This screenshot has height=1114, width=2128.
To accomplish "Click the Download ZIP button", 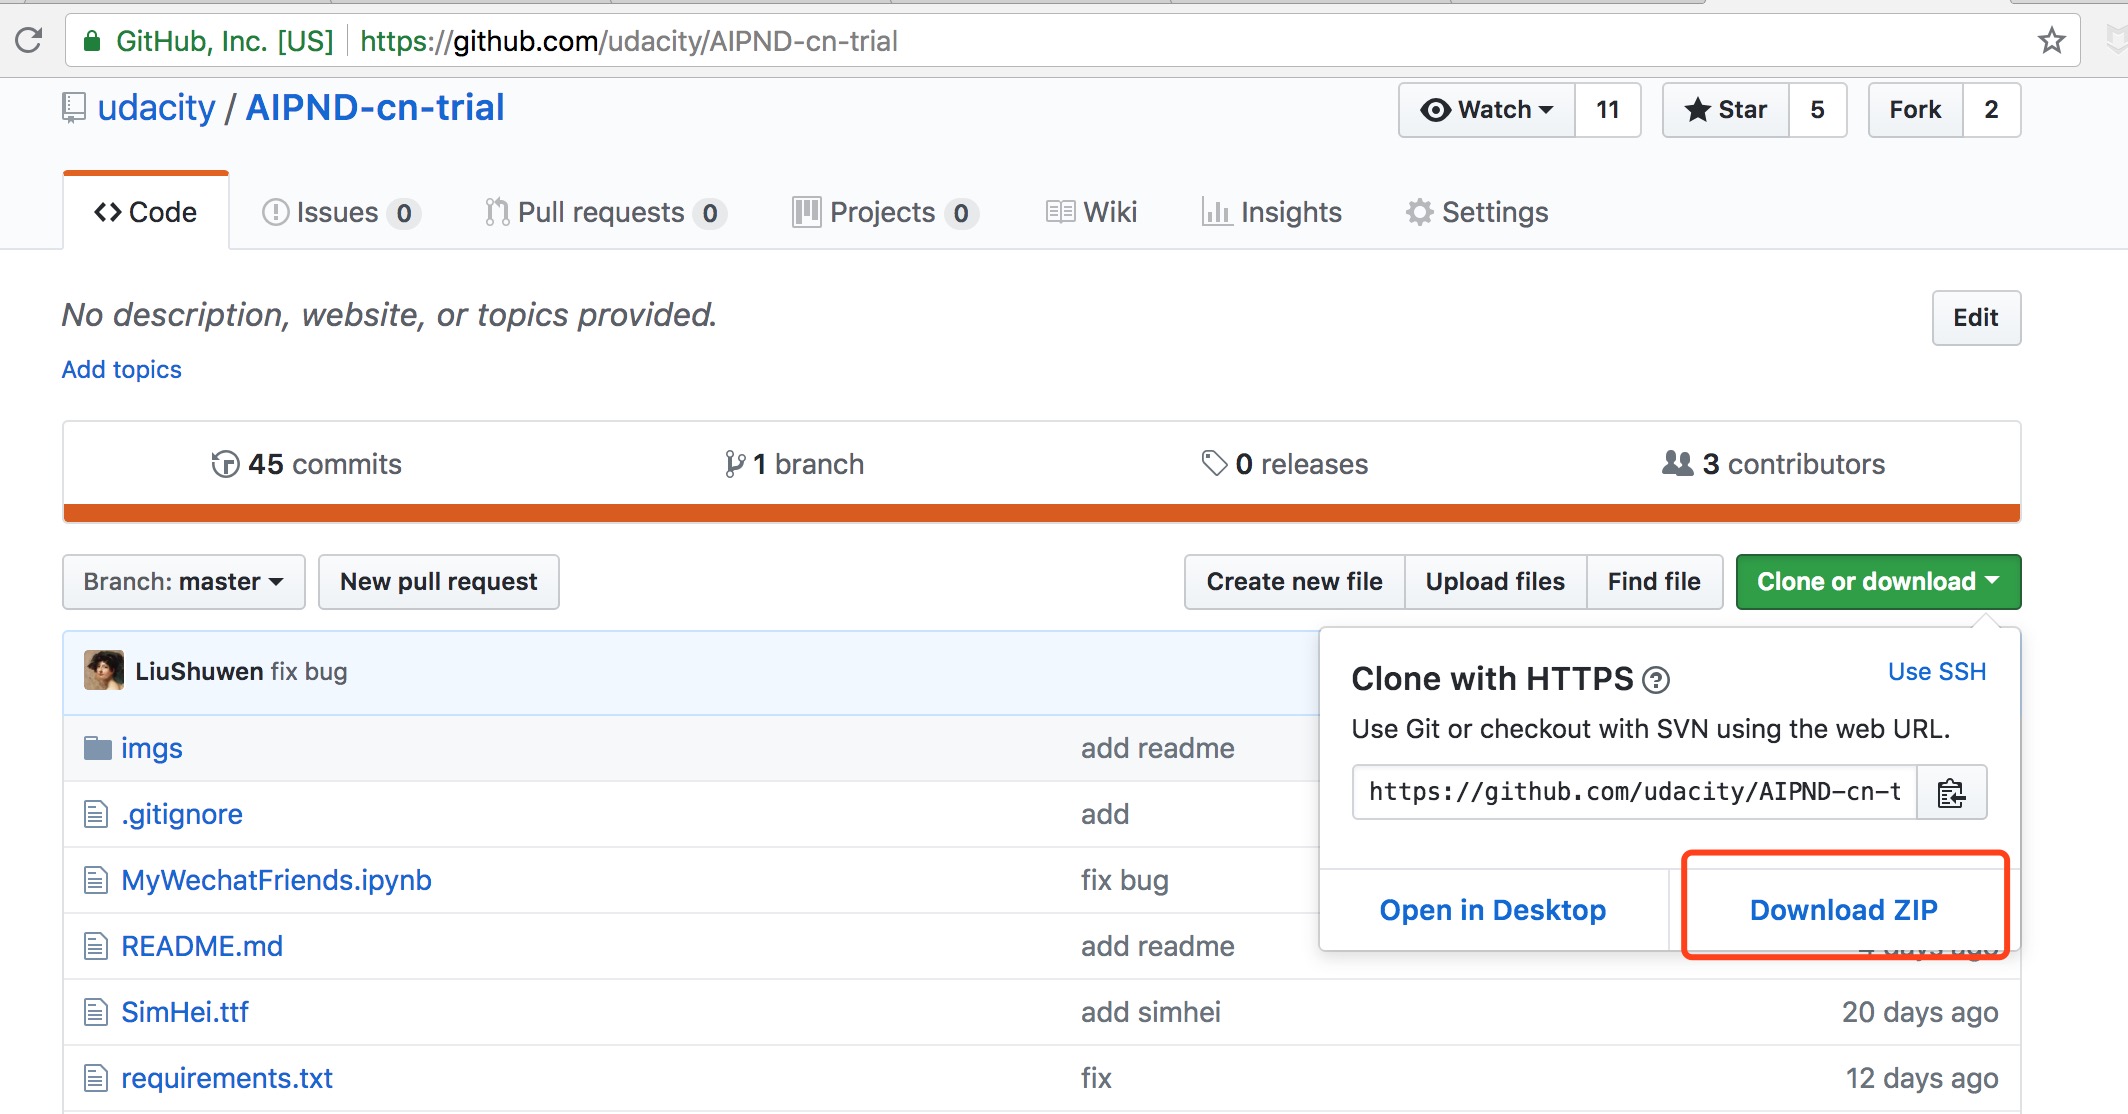I will pyautogui.click(x=1843, y=910).
